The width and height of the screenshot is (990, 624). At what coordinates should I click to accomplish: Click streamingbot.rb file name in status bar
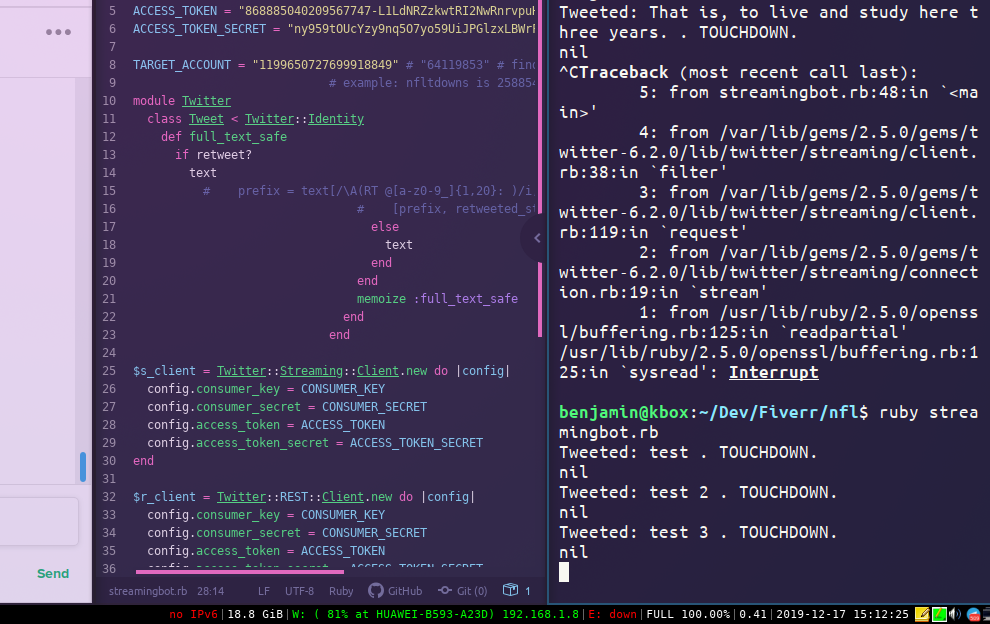[148, 591]
